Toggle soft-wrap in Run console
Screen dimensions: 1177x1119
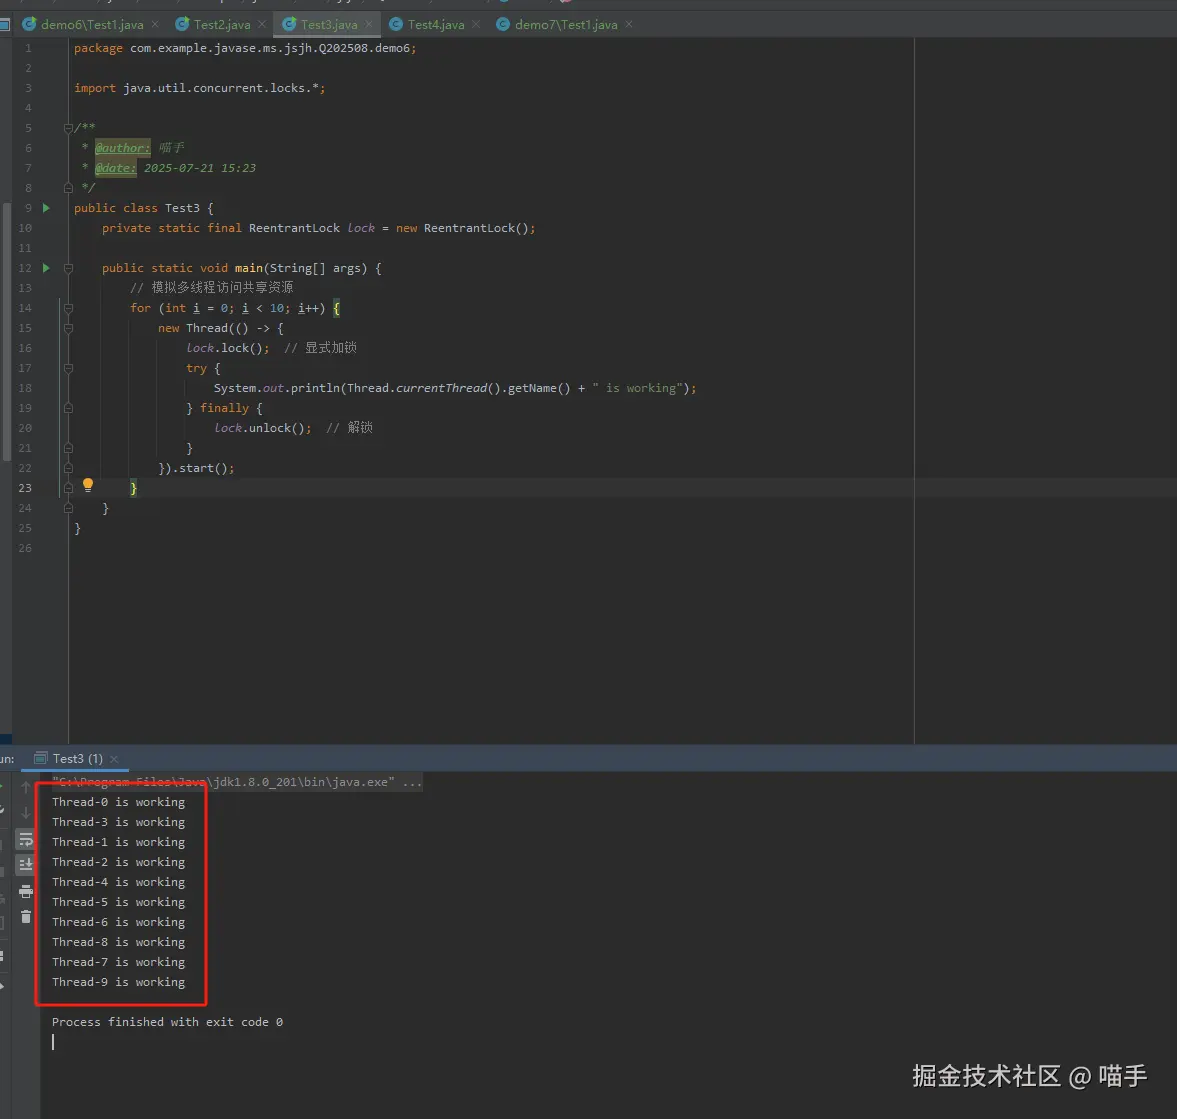tap(26, 839)
